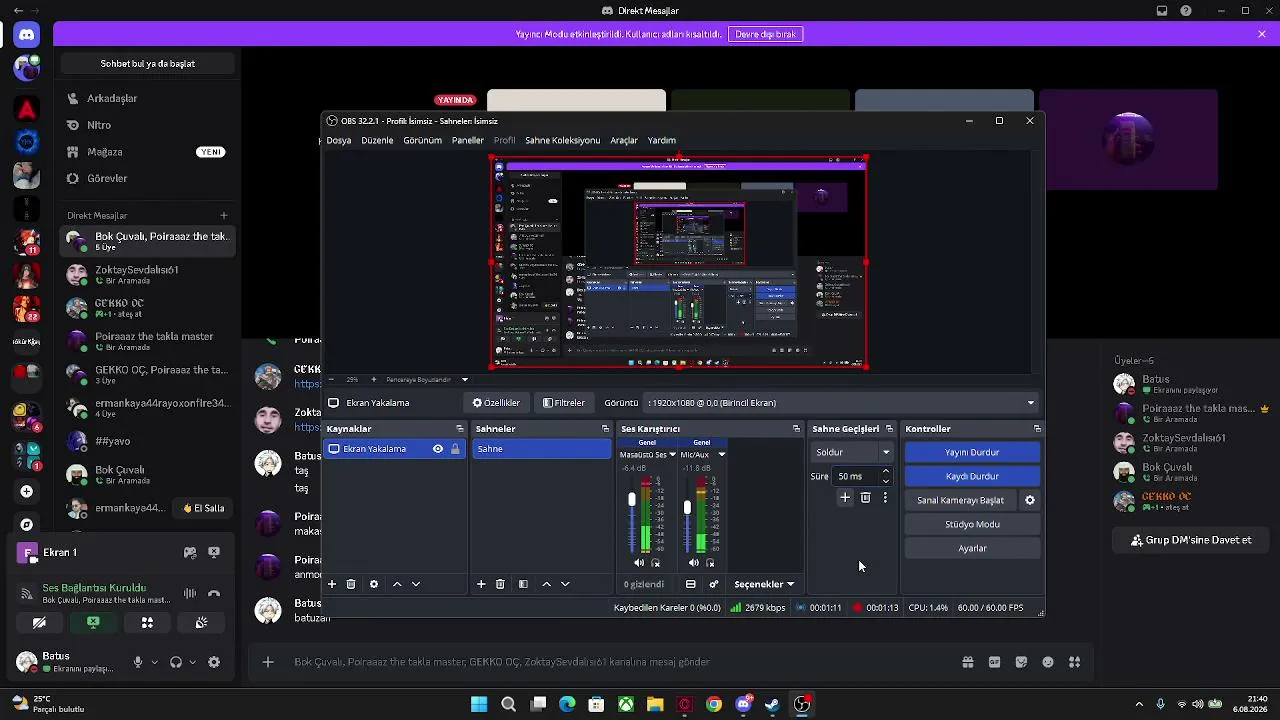Image resolution: width=1280 pixels, height=720 pixels.
Task: Attach a file with Discord plus button
Action: (x=268, y=662)
